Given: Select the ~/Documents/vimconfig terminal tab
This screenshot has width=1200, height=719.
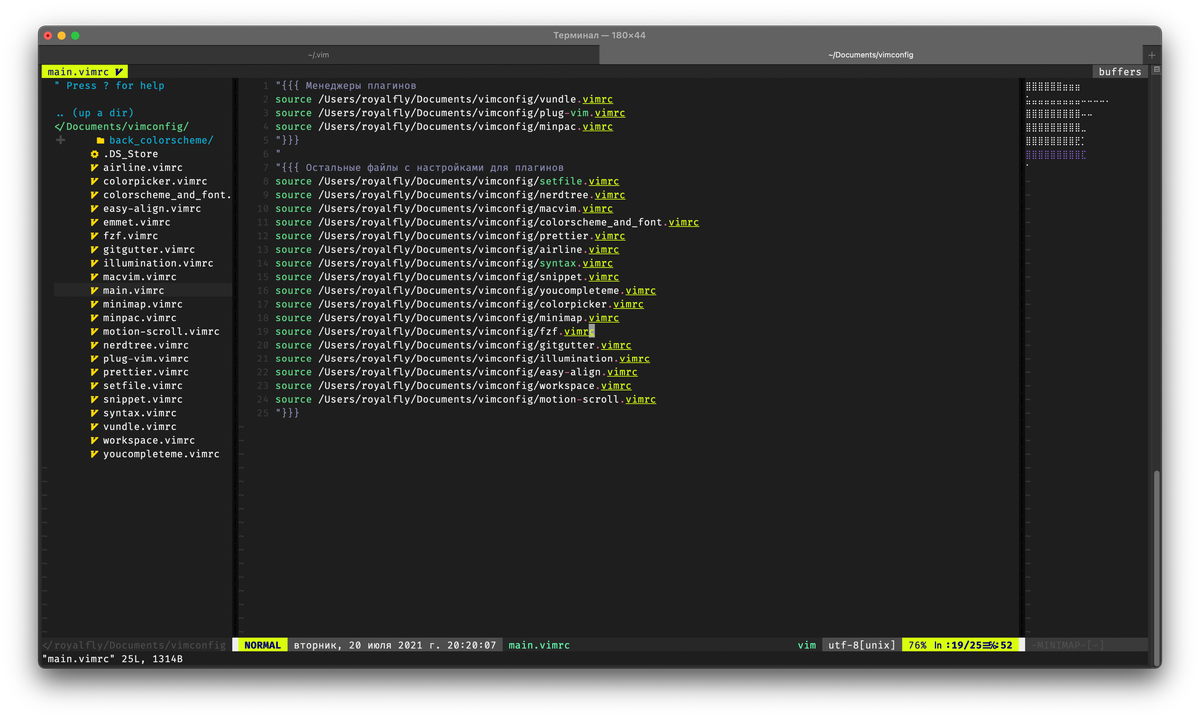Looking at the screenshot, I should 871,55.
